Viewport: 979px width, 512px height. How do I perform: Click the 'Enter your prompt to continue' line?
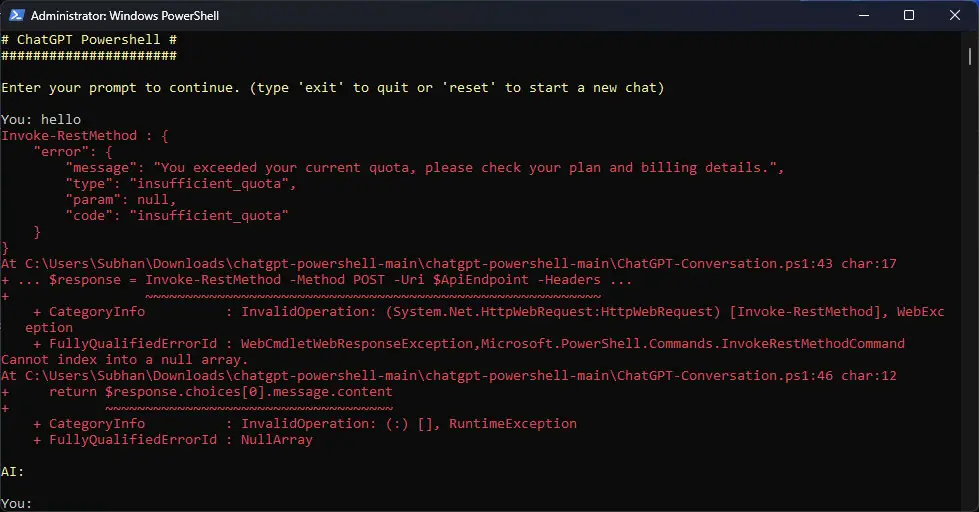click(333, 87)
